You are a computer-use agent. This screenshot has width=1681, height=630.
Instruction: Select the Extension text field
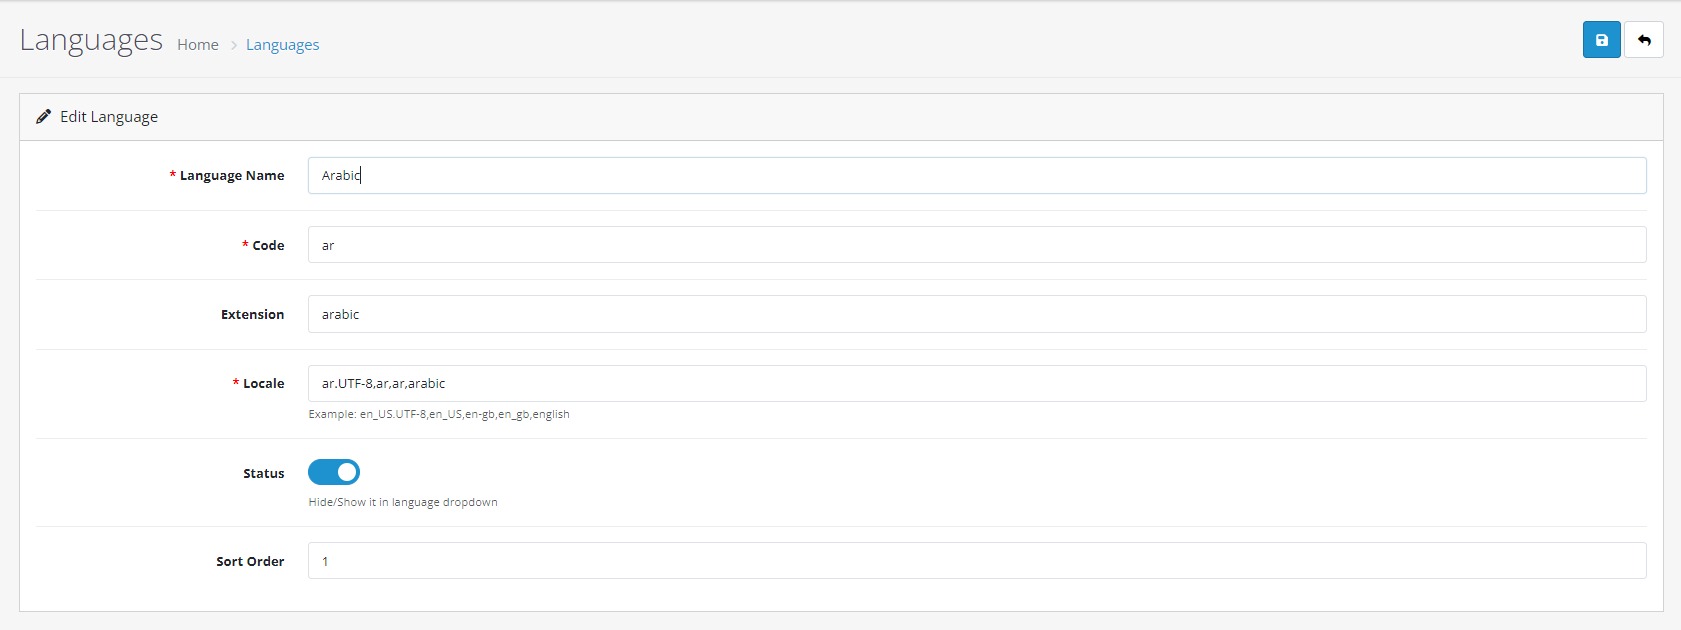976,314
